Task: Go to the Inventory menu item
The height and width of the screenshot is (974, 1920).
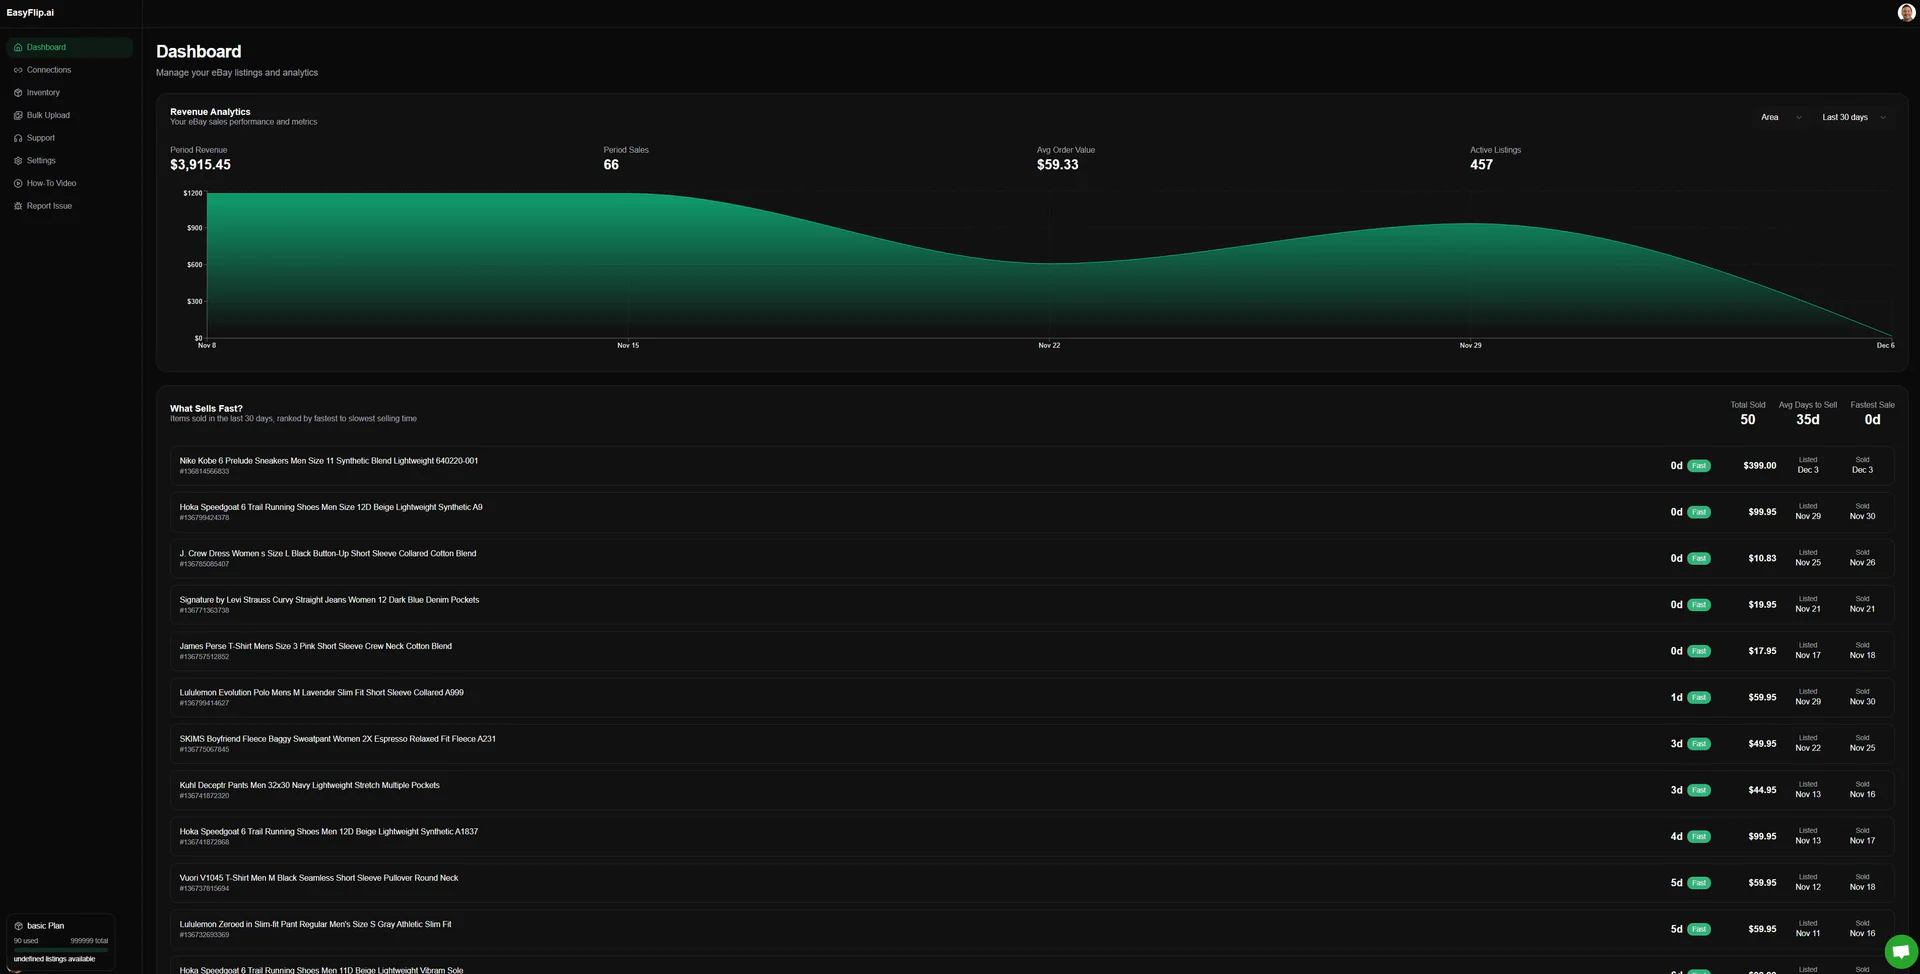Action: pyautogui.click(x=43, y=93)
